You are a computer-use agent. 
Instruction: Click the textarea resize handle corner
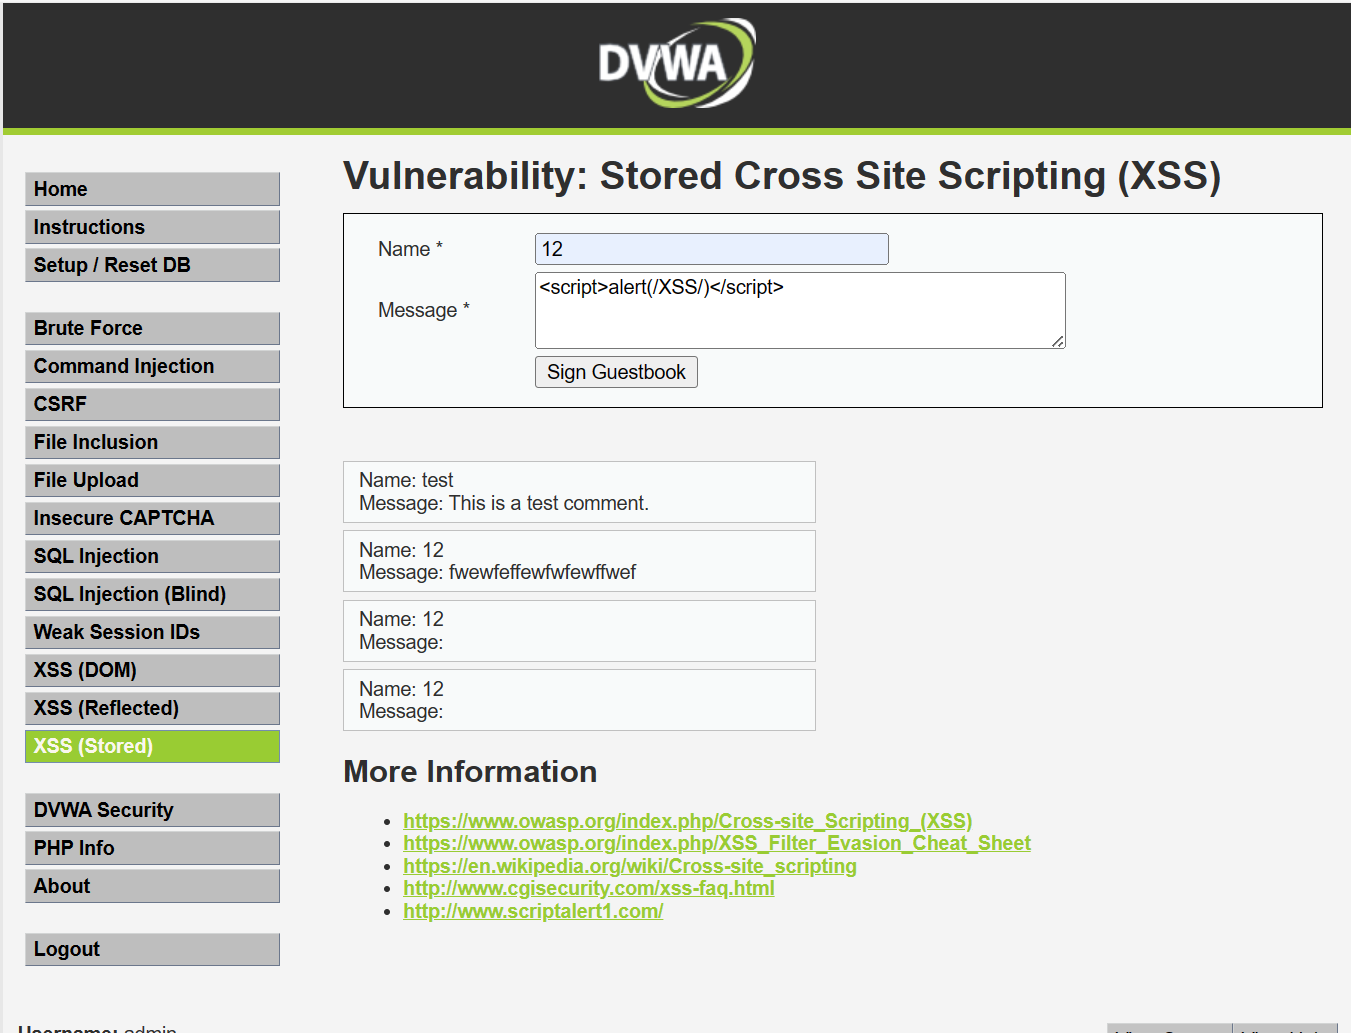(1058, 342)
